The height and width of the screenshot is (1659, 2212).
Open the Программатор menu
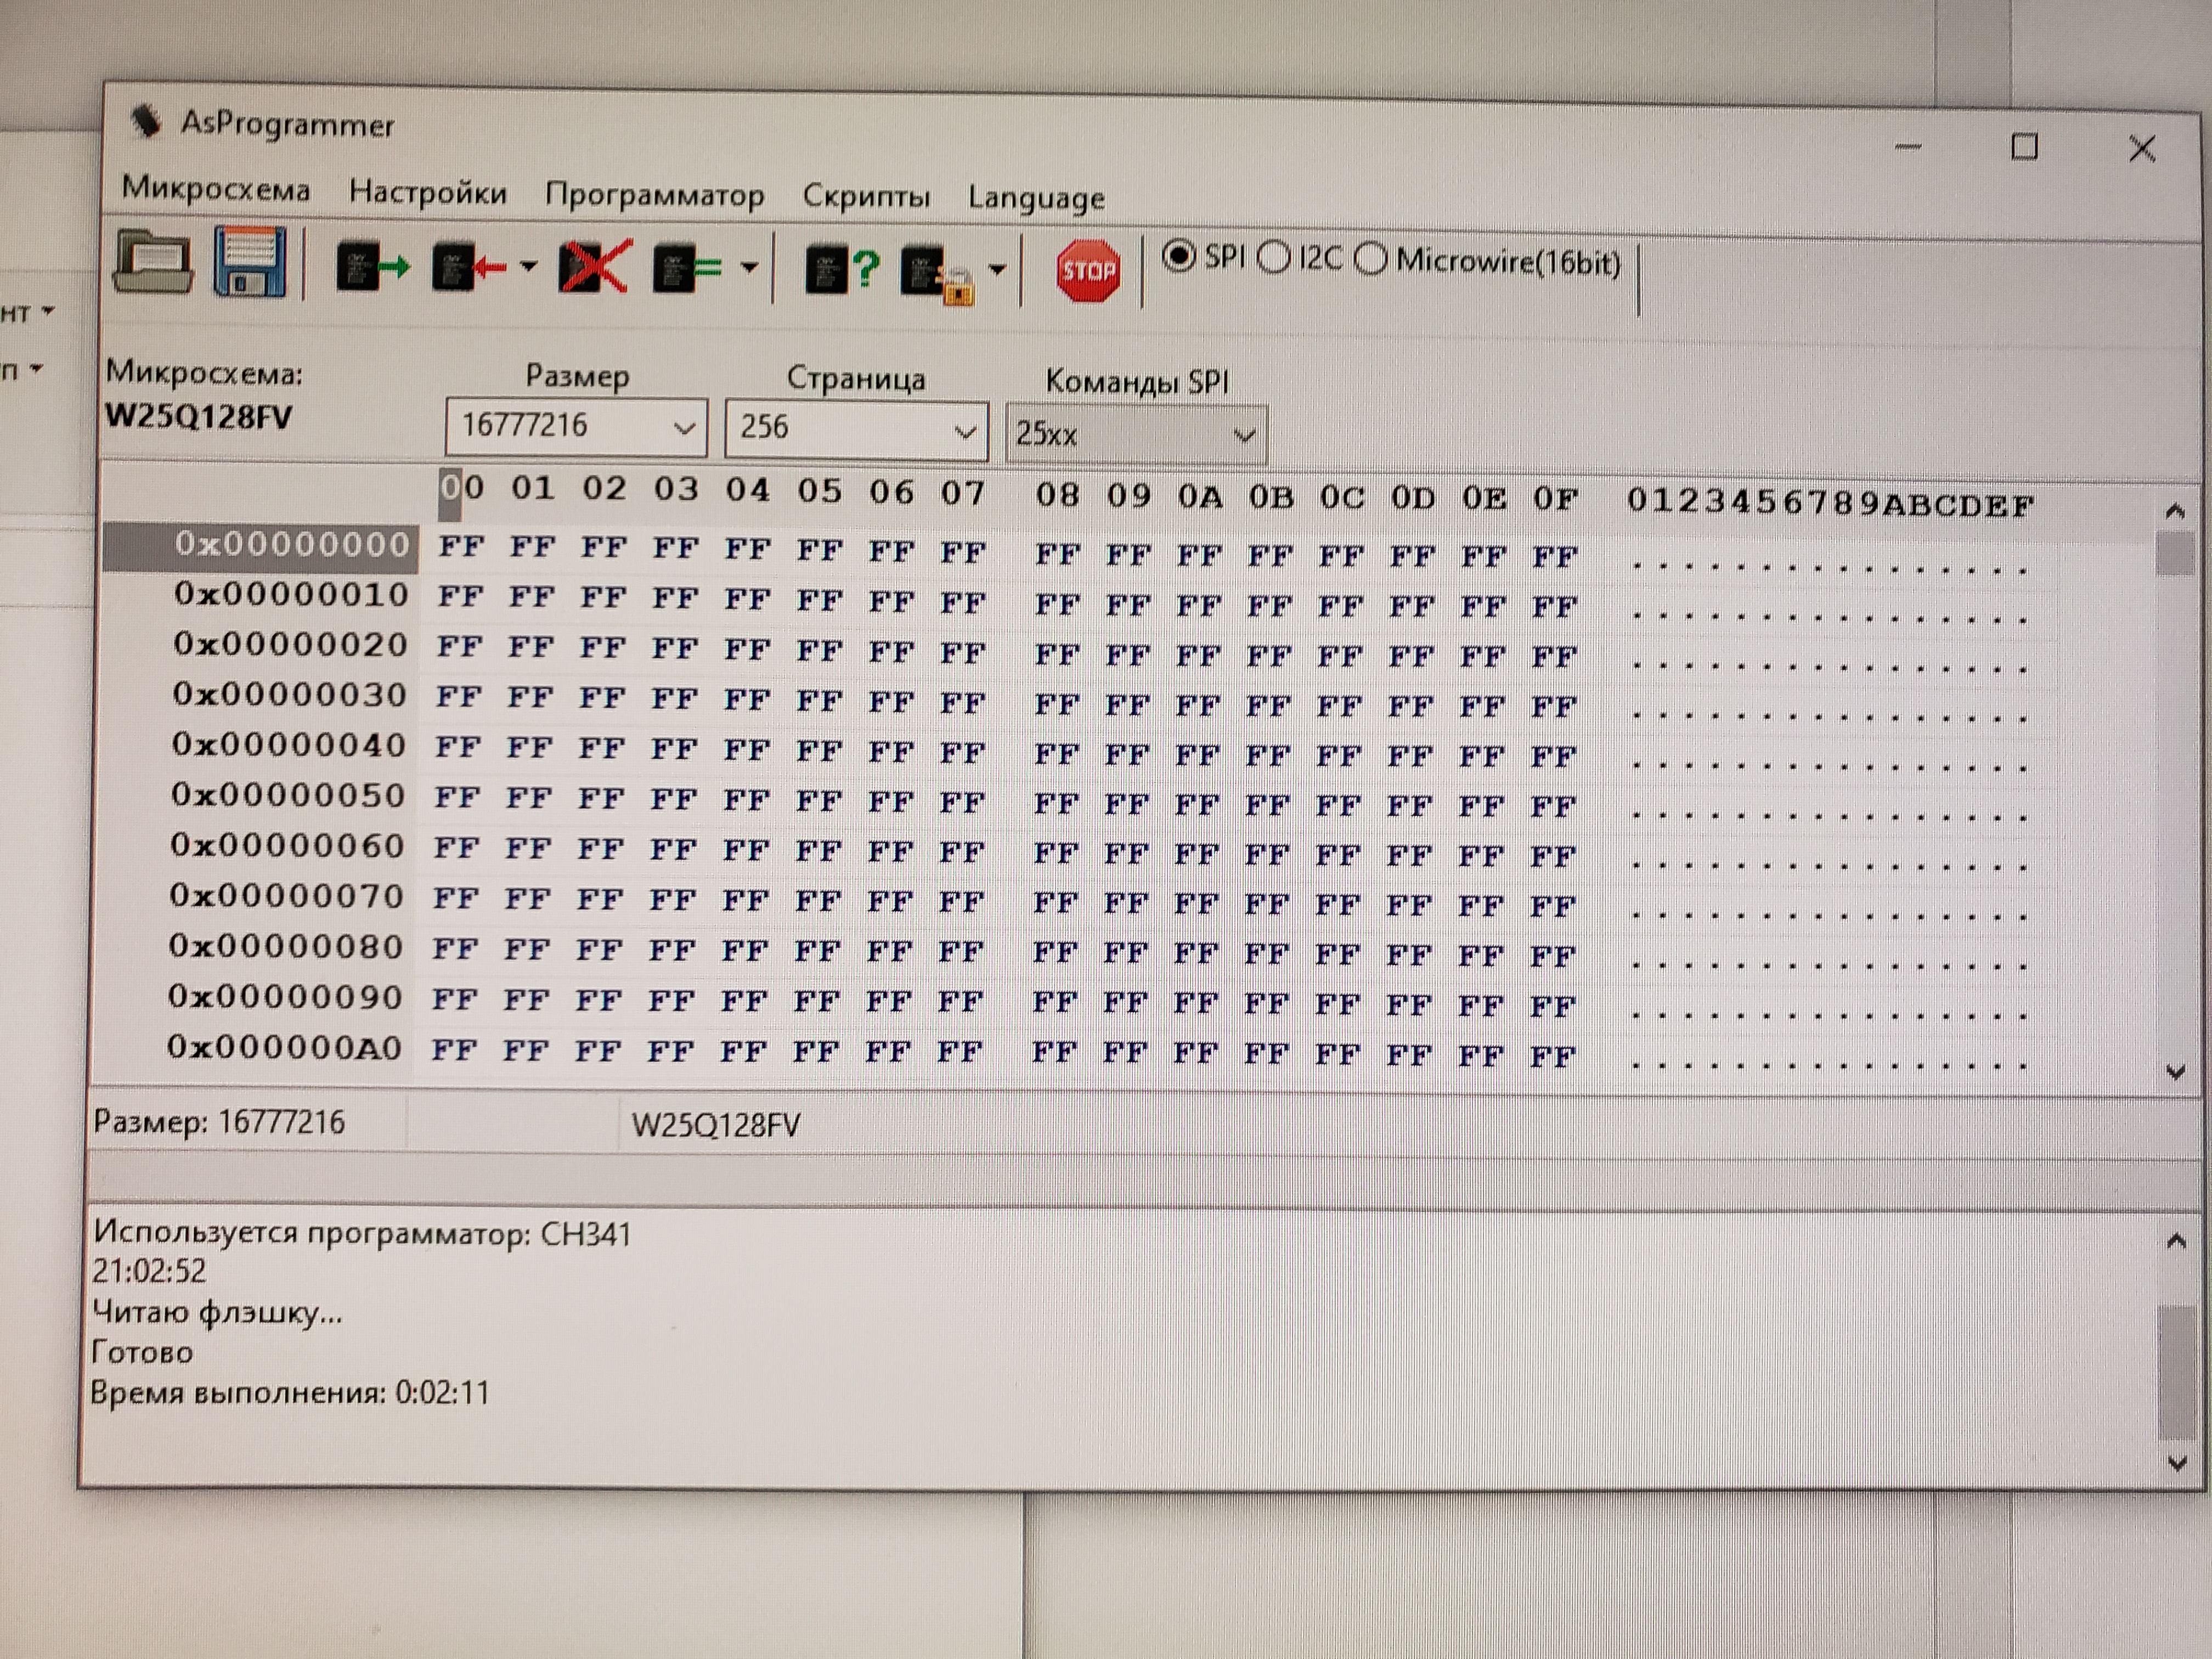[x=655, y=194]
